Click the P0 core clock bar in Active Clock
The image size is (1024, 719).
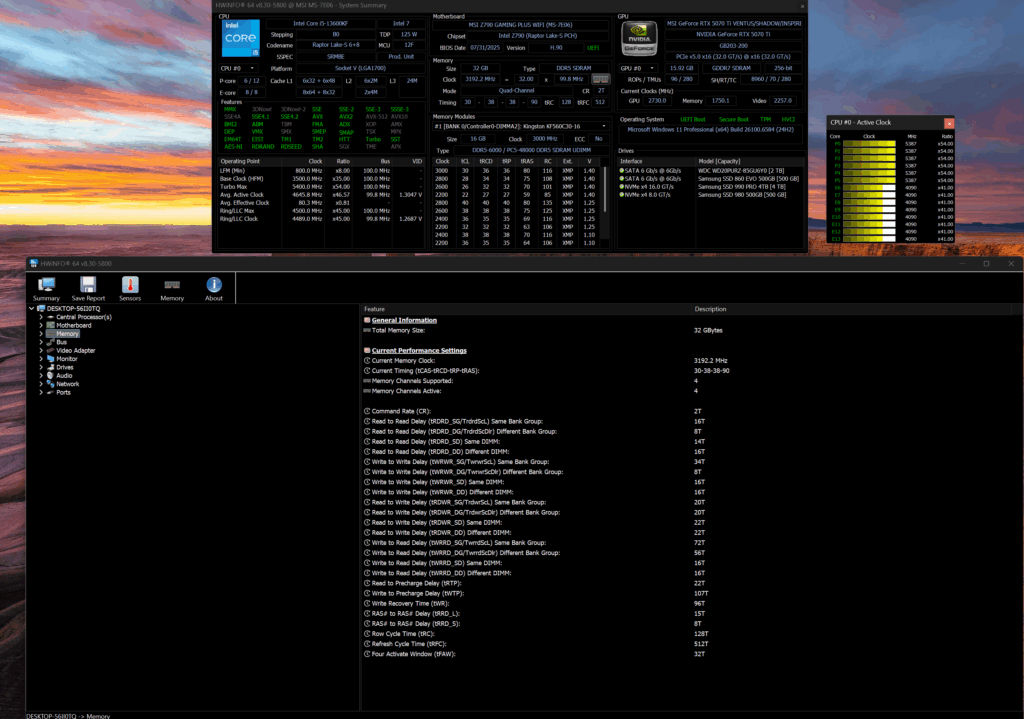869,144
